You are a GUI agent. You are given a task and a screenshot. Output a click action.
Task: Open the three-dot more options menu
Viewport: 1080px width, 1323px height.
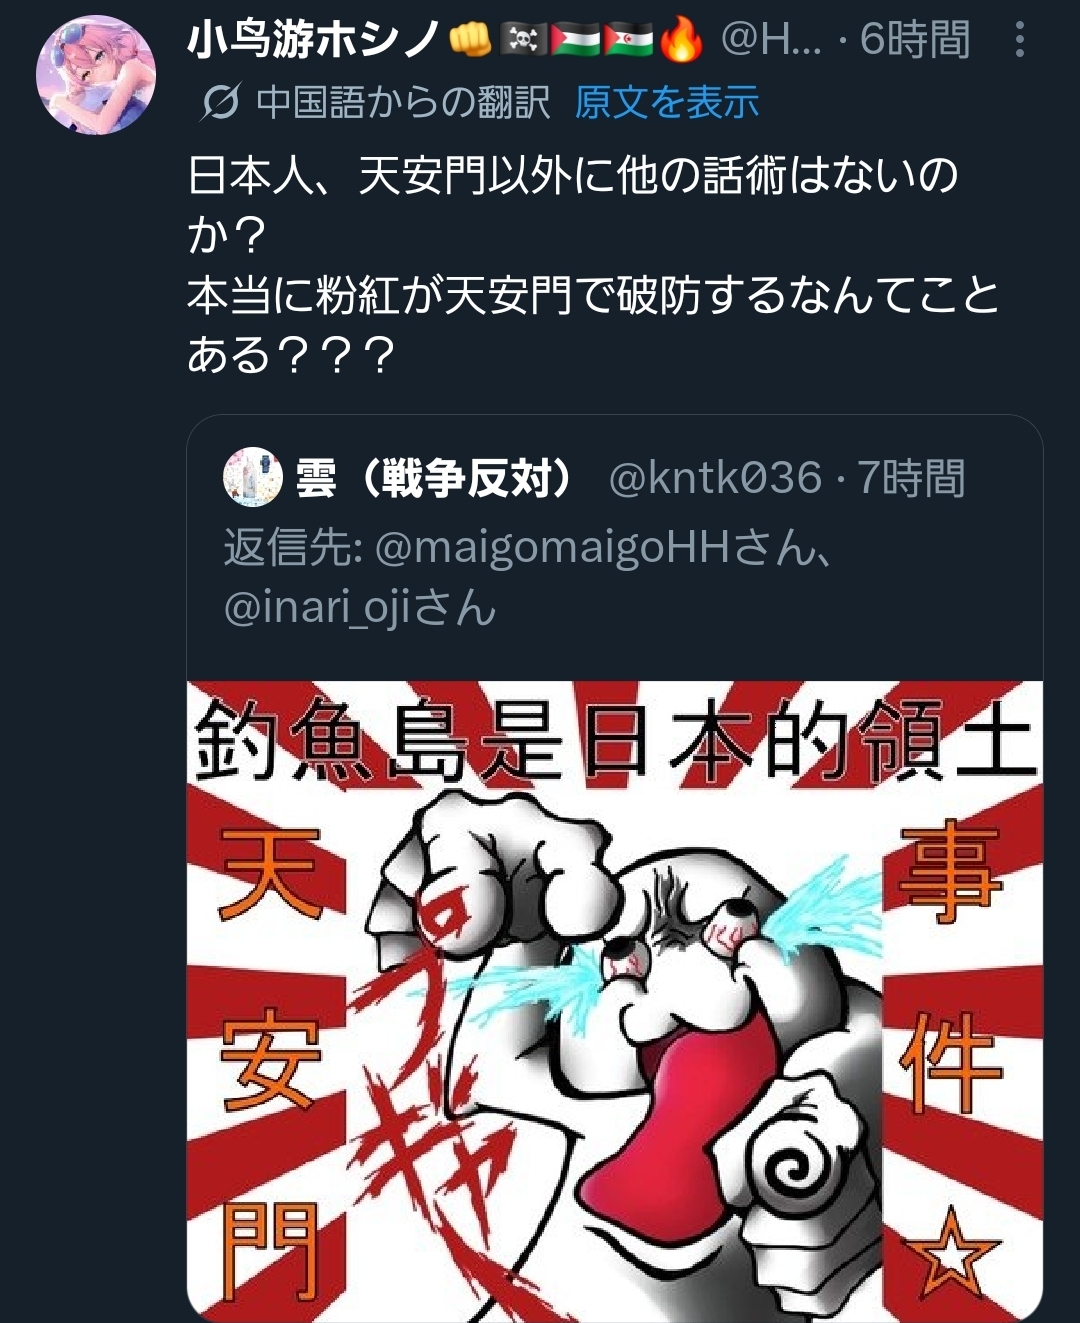click(1019, 39)
